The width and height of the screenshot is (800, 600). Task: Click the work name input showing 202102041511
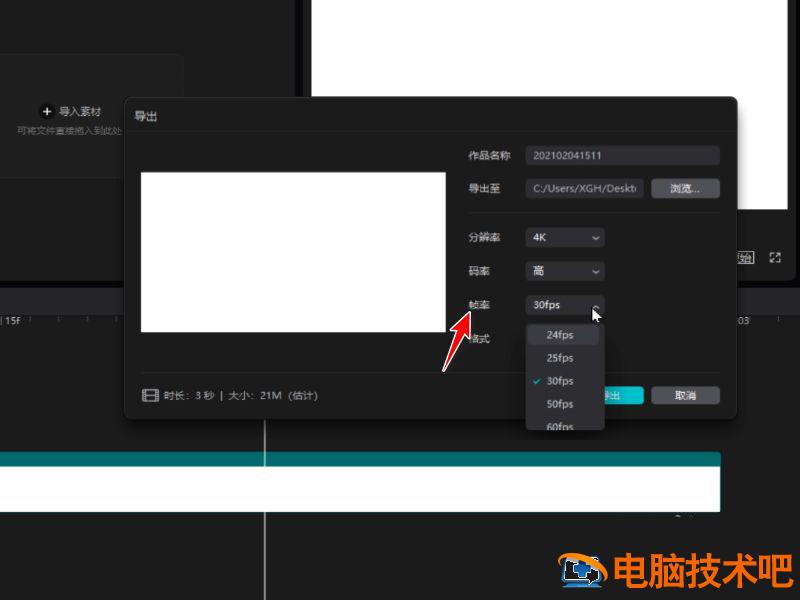622,155
